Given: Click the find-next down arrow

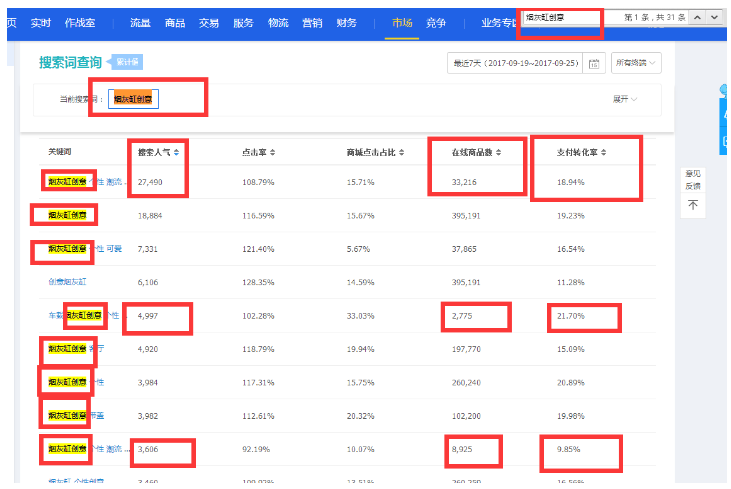Looking at the screenshot, I should 715,18.
